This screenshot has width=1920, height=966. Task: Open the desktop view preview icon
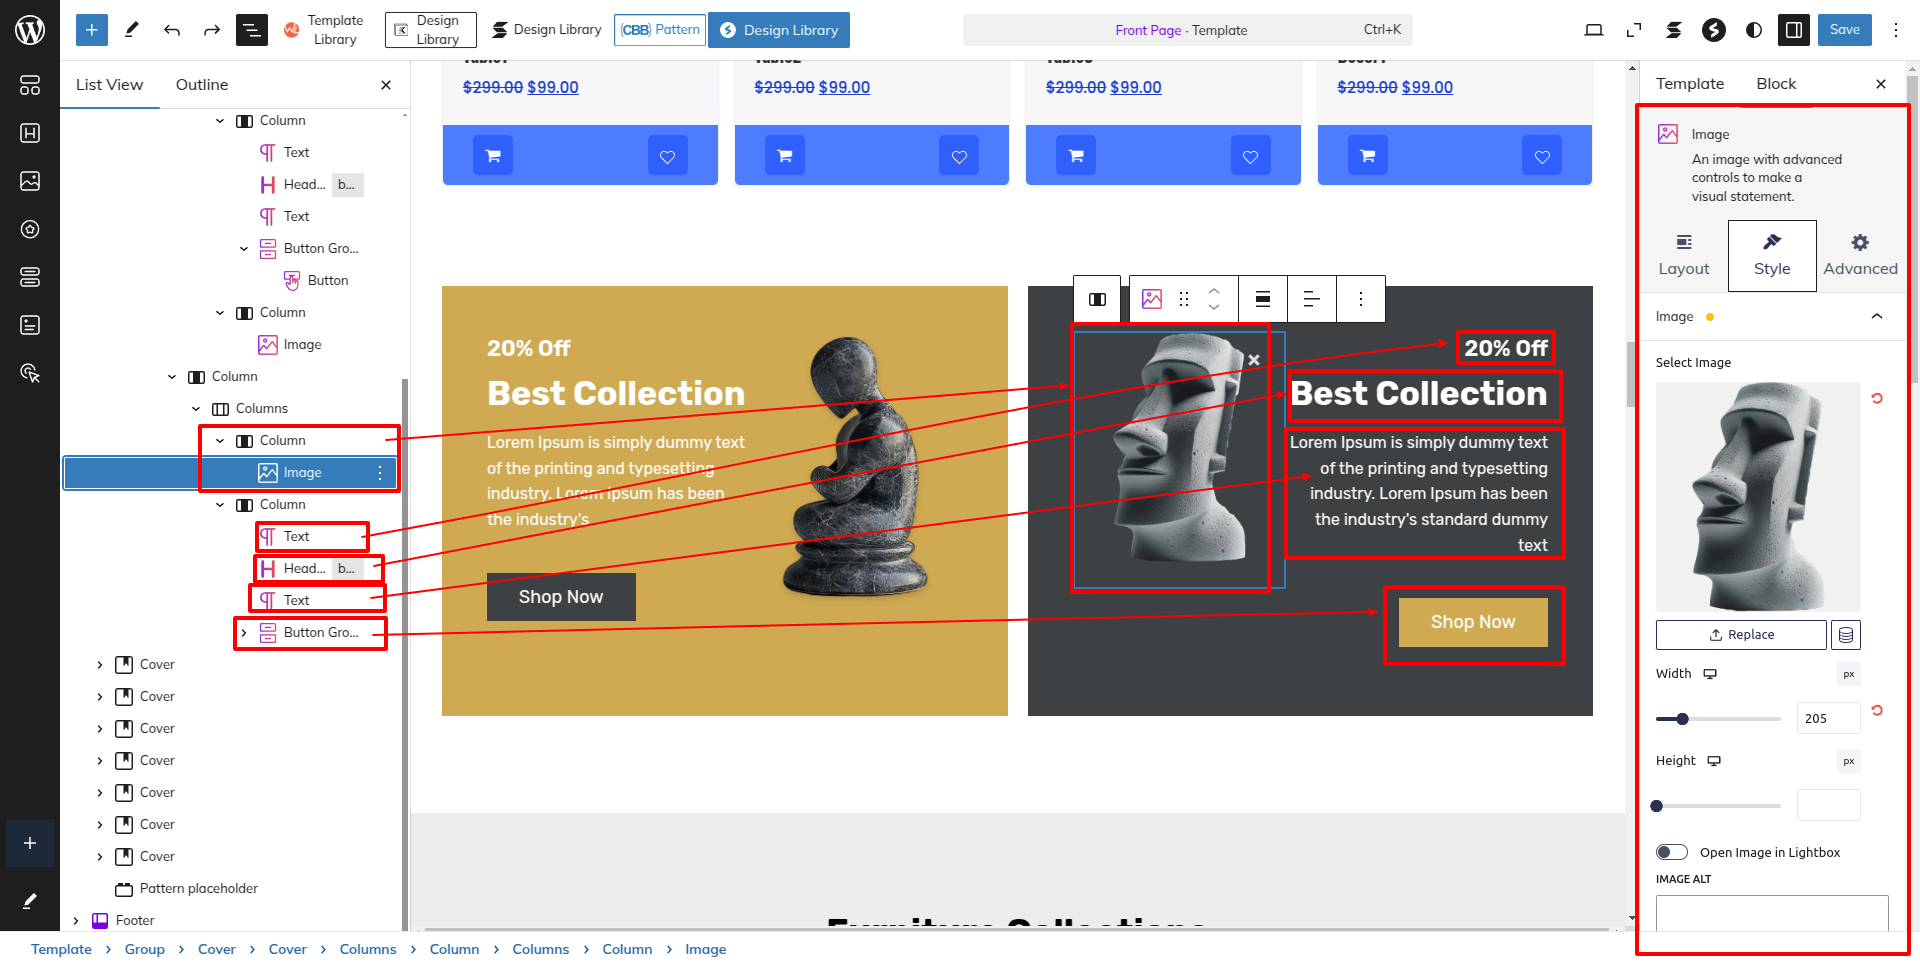point(1594,30)
